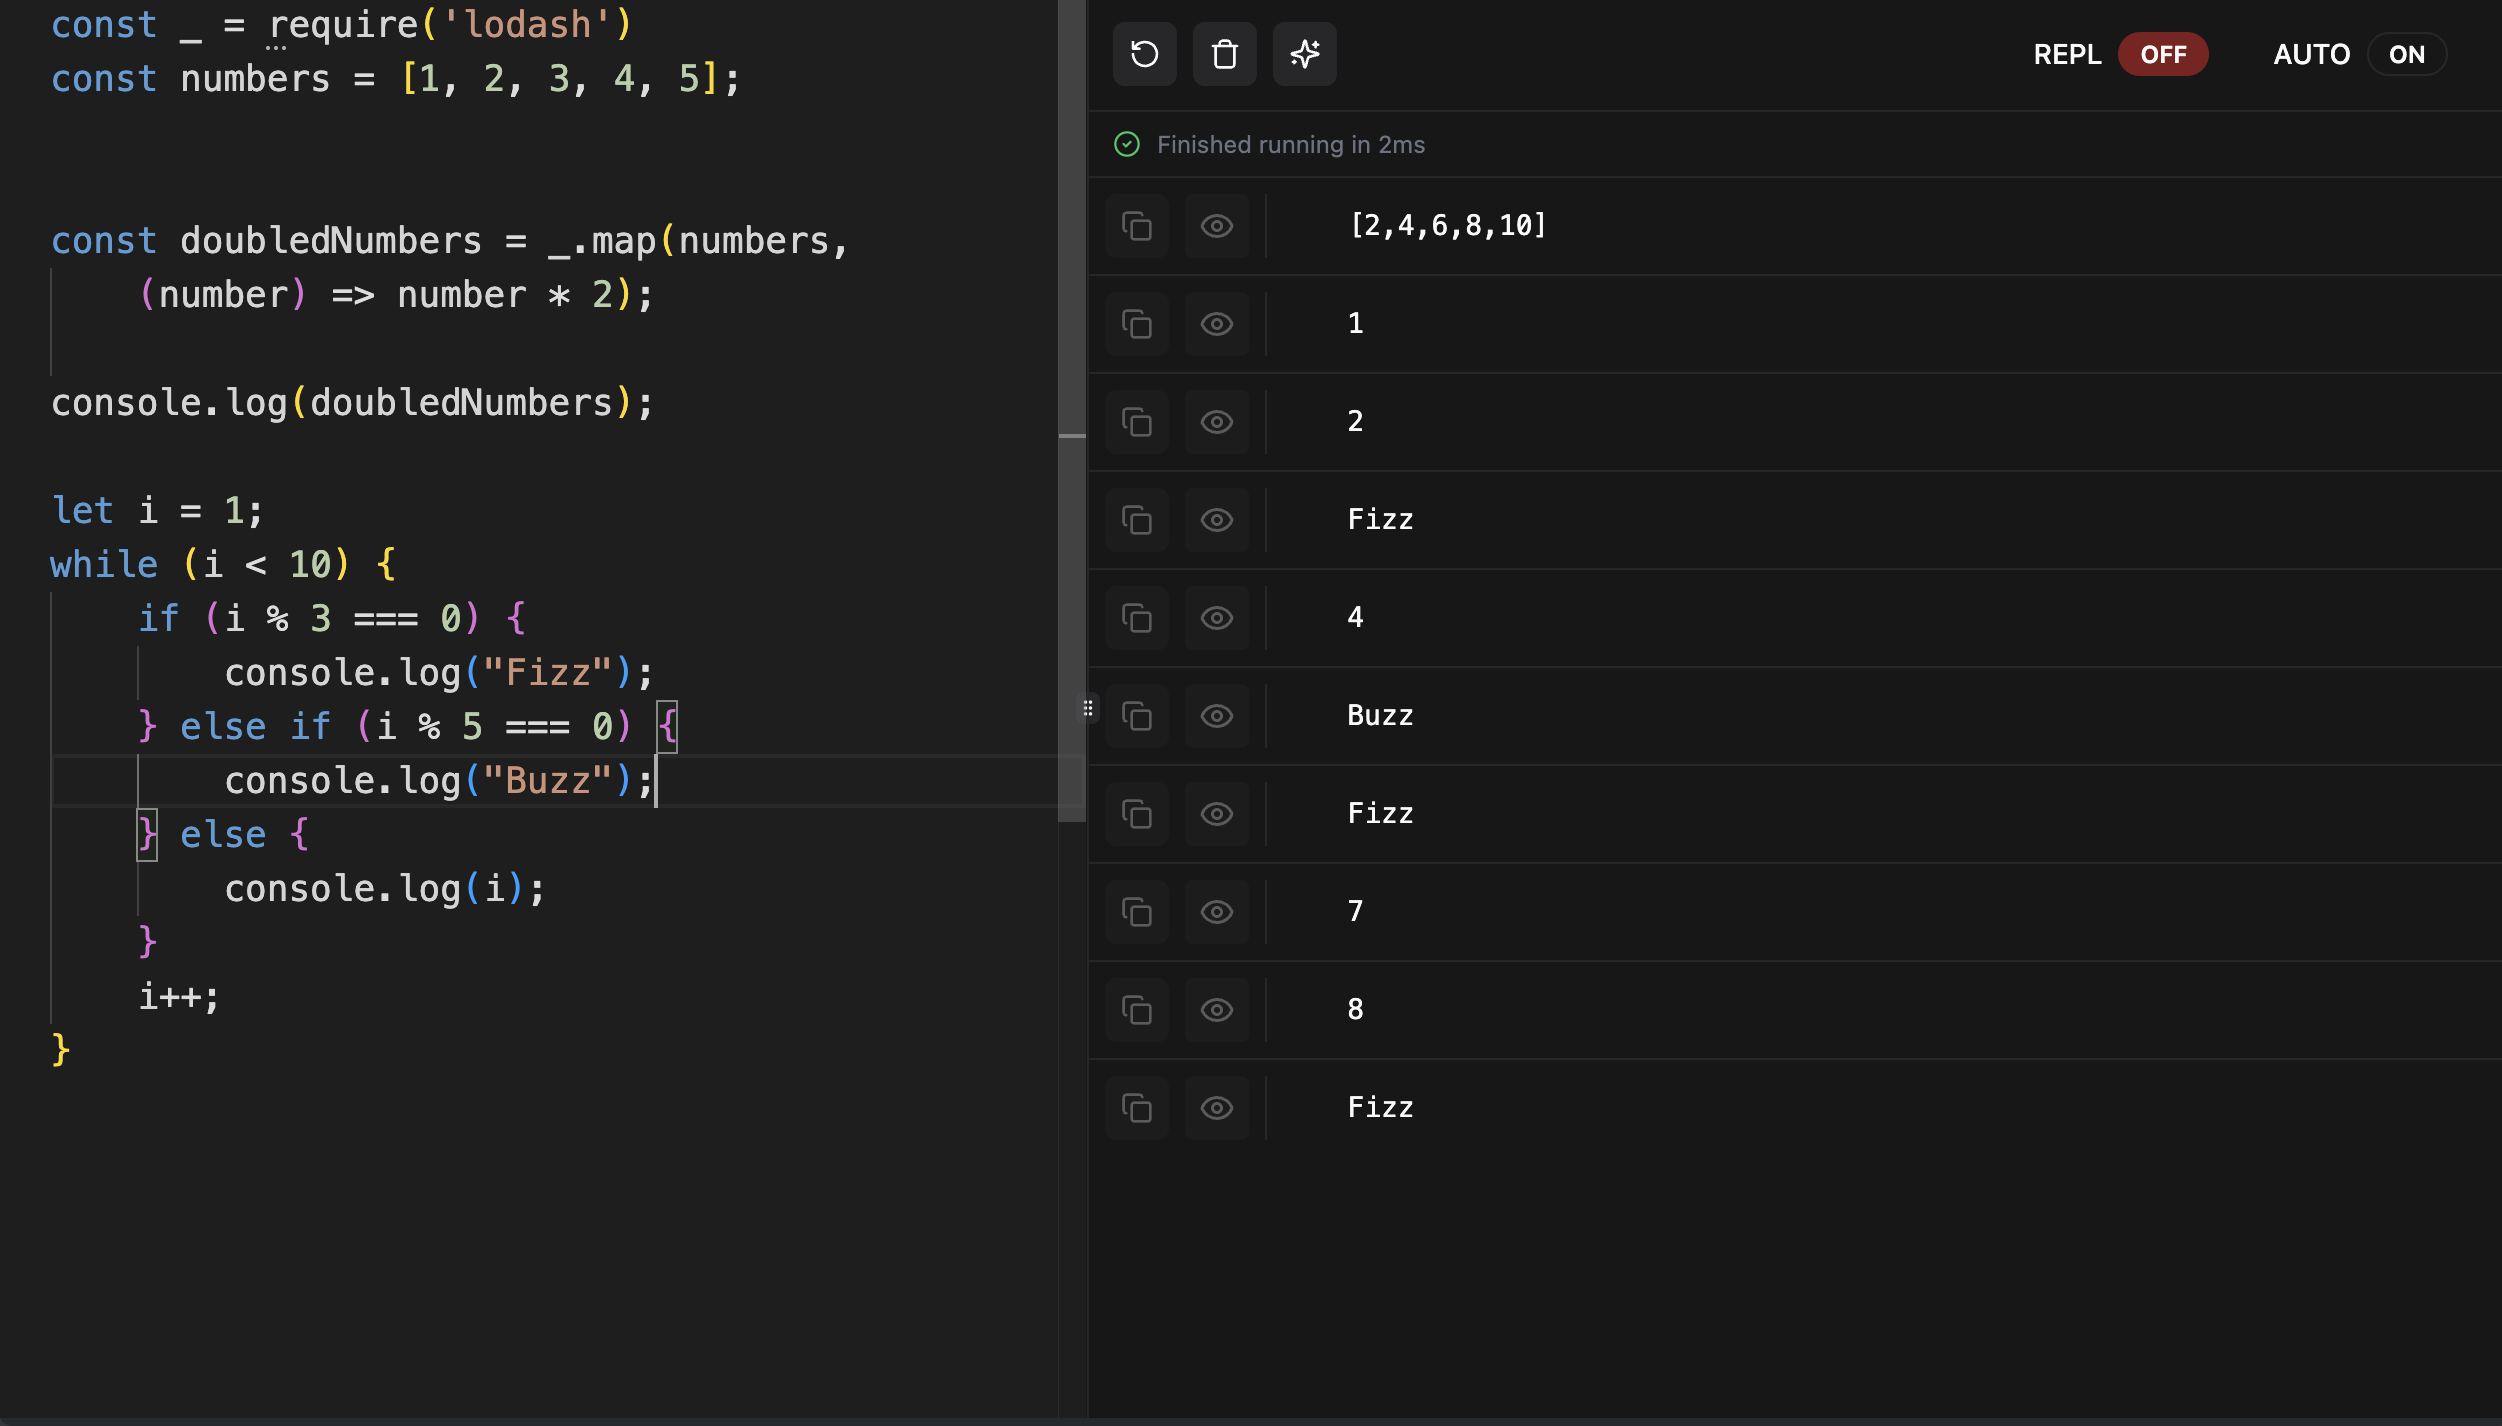Copy the Buzz output
Viewport: 2502px width, 1426px height.
tap(1137, 716)
